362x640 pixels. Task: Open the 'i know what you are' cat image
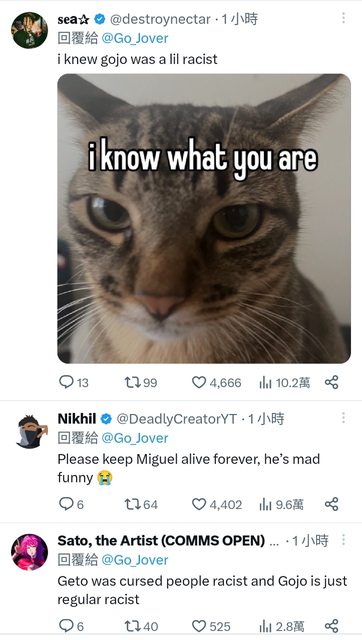pyautogui.click(x=204, y=218)
